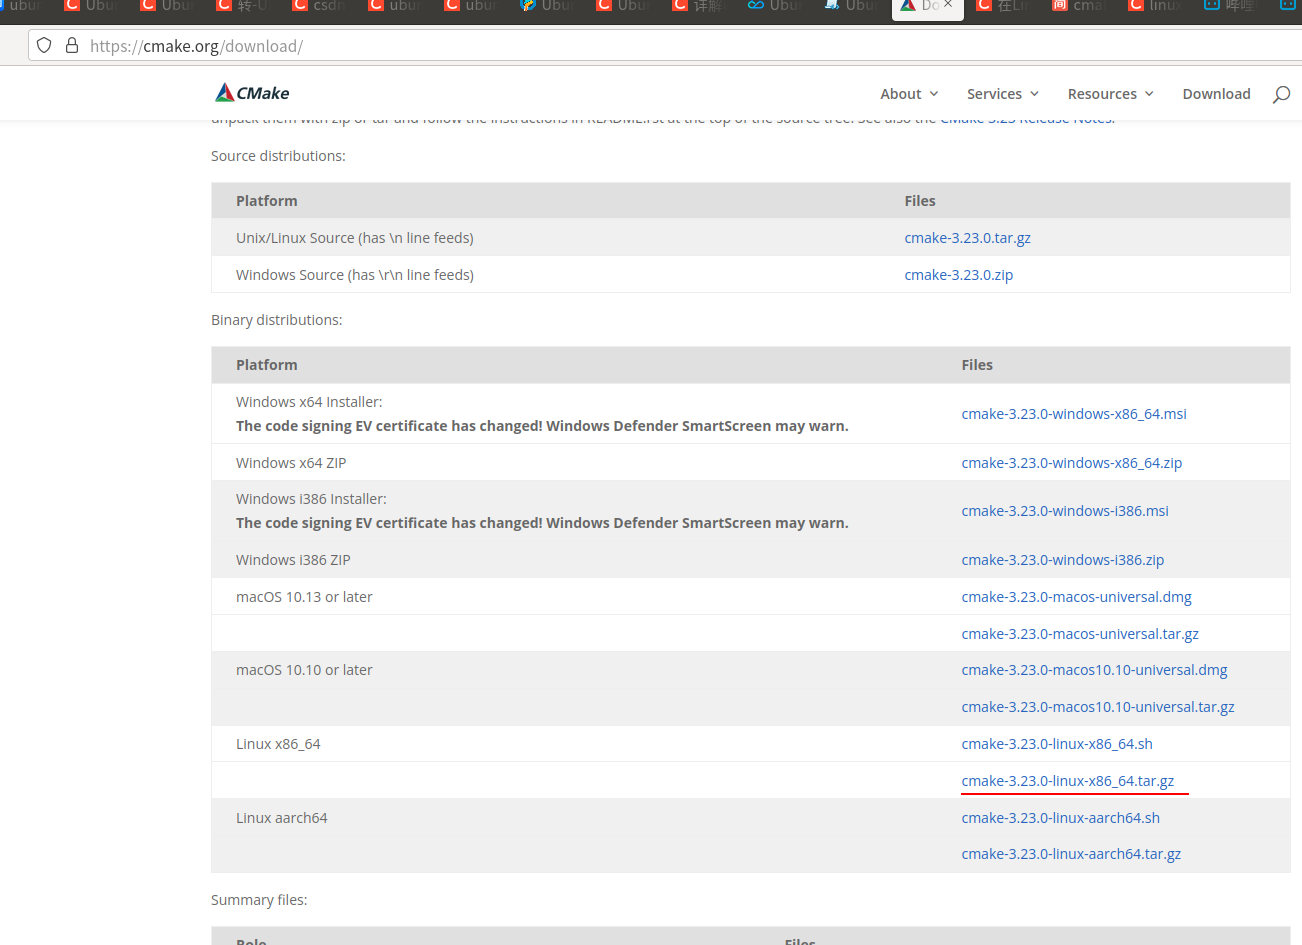Click 'macOS 10.13 or later' text
This screenshot has width=1302, height=945.
click(x=304, y=597)
